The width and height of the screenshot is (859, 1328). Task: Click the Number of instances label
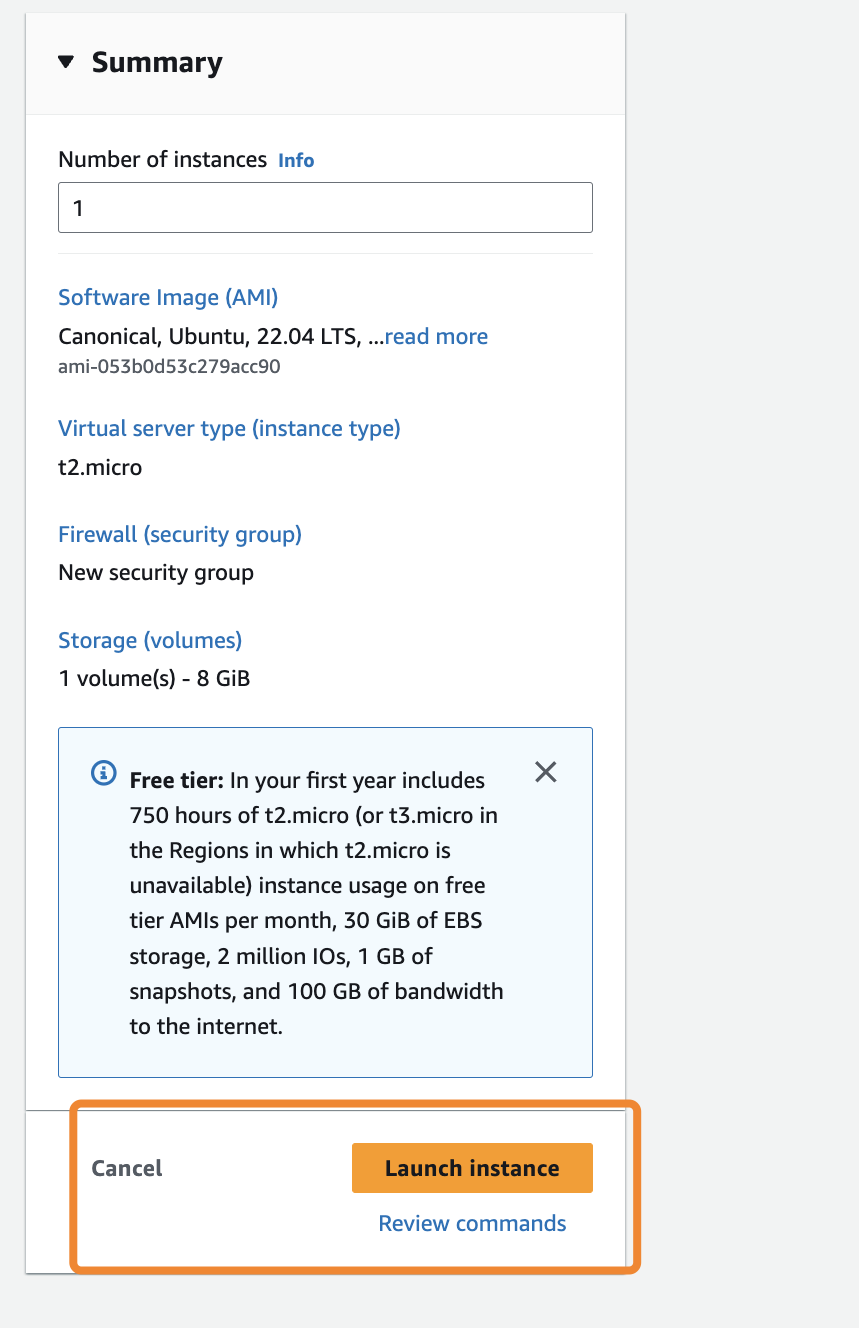[x=163, y=160]
